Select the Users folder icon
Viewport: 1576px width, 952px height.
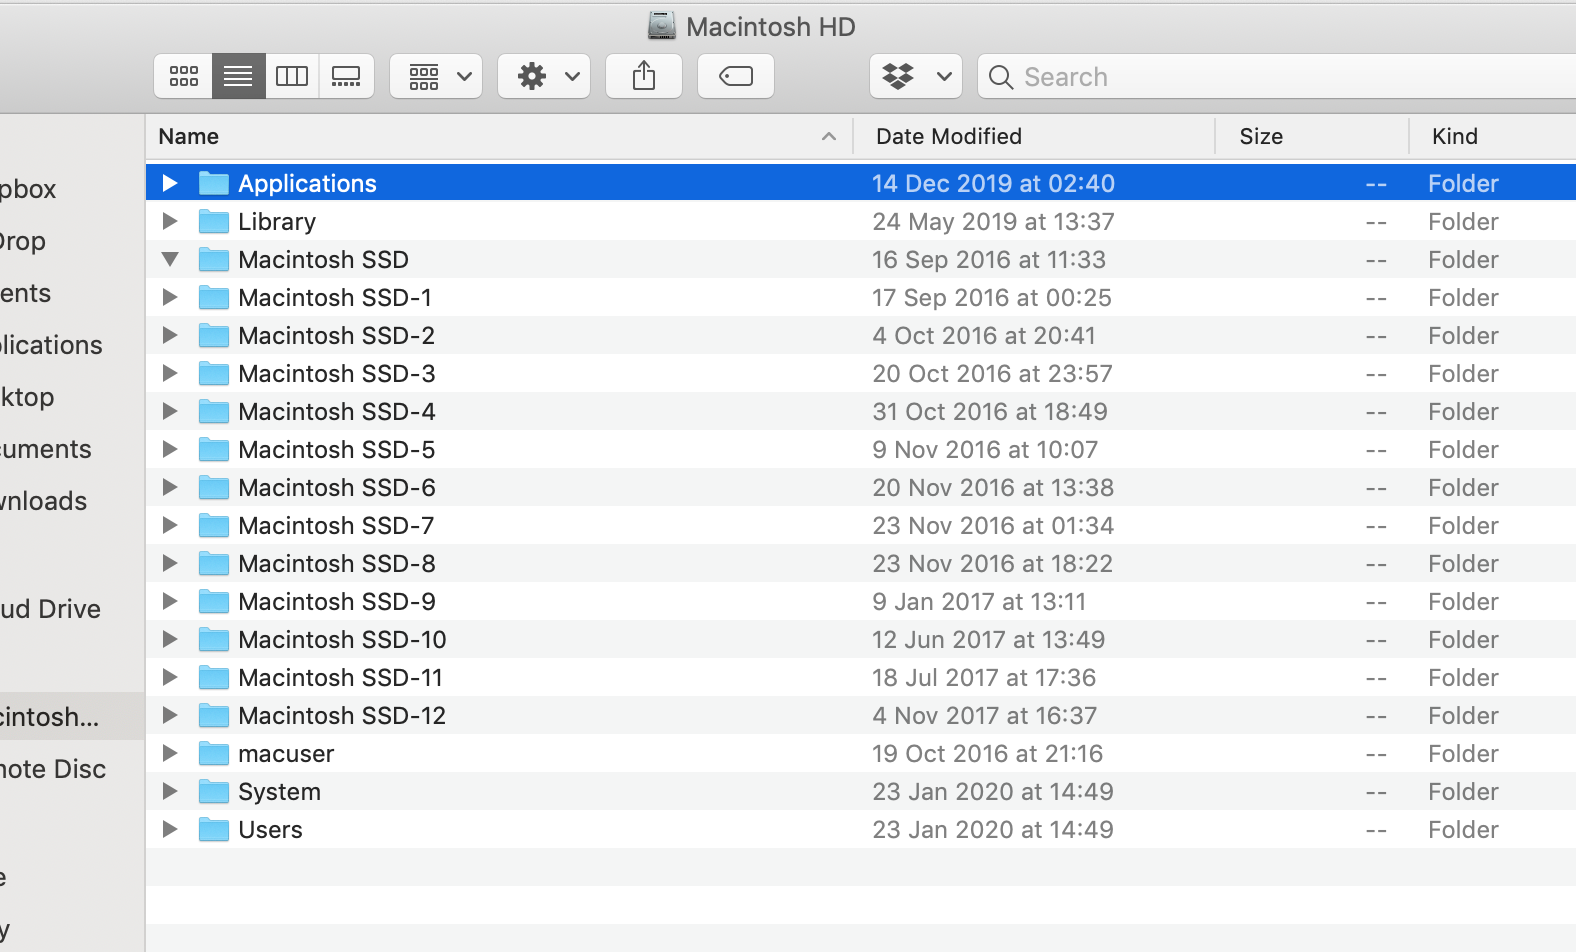[x=213, y=829]
